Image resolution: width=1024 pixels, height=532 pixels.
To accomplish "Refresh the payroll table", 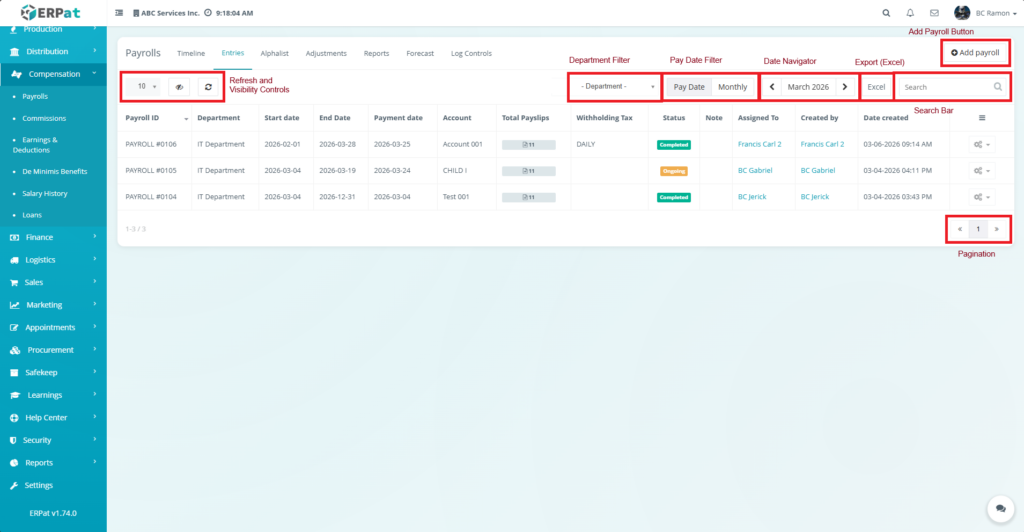I will coord(208,87).
